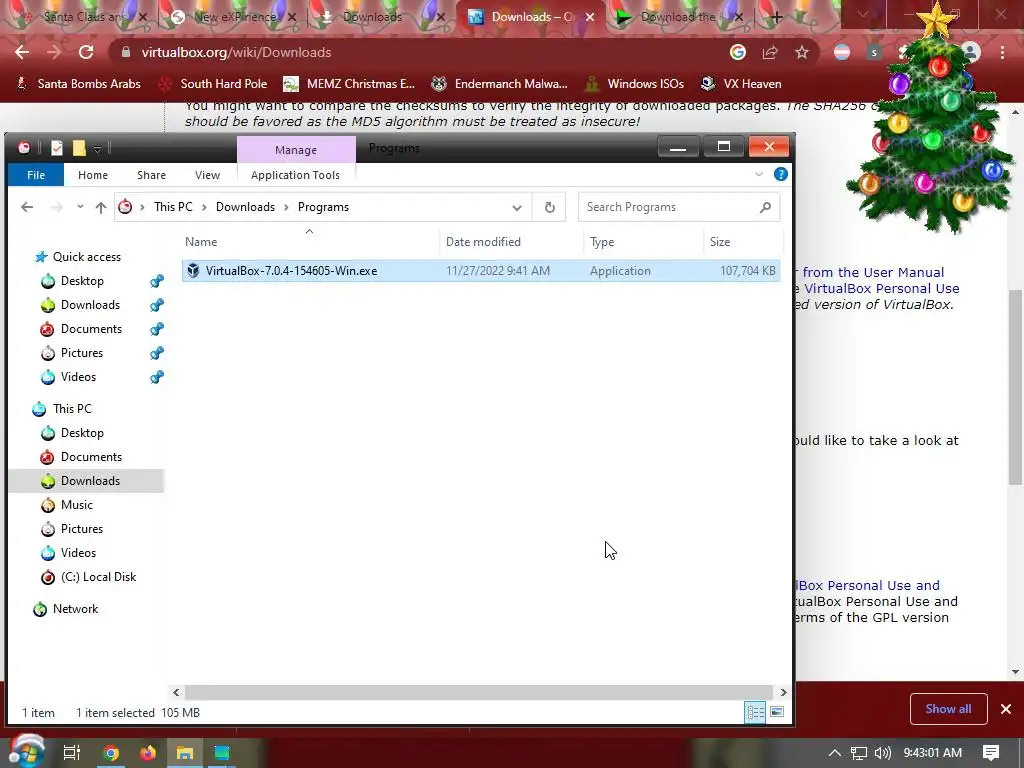Go up one folder level in Explorer
Image resolution: width=1024 pixels, height=768 pixels.
101,207
